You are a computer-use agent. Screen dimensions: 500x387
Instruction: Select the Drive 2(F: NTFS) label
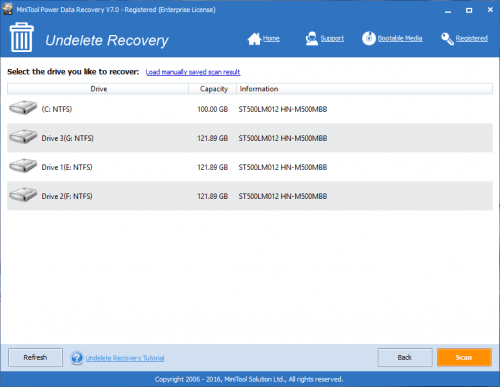67,196
